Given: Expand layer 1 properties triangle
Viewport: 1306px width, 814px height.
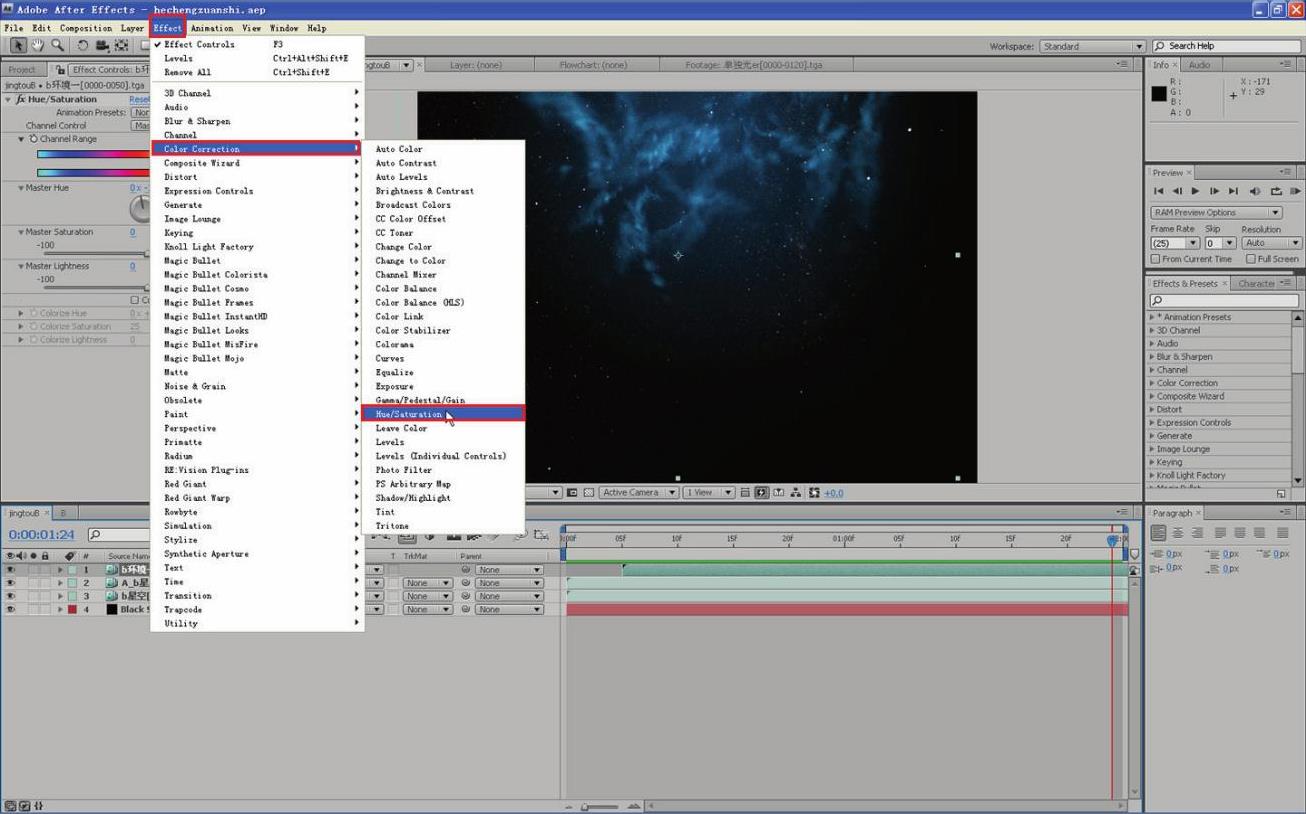Looking at the screenshot, I should [60, 570].
